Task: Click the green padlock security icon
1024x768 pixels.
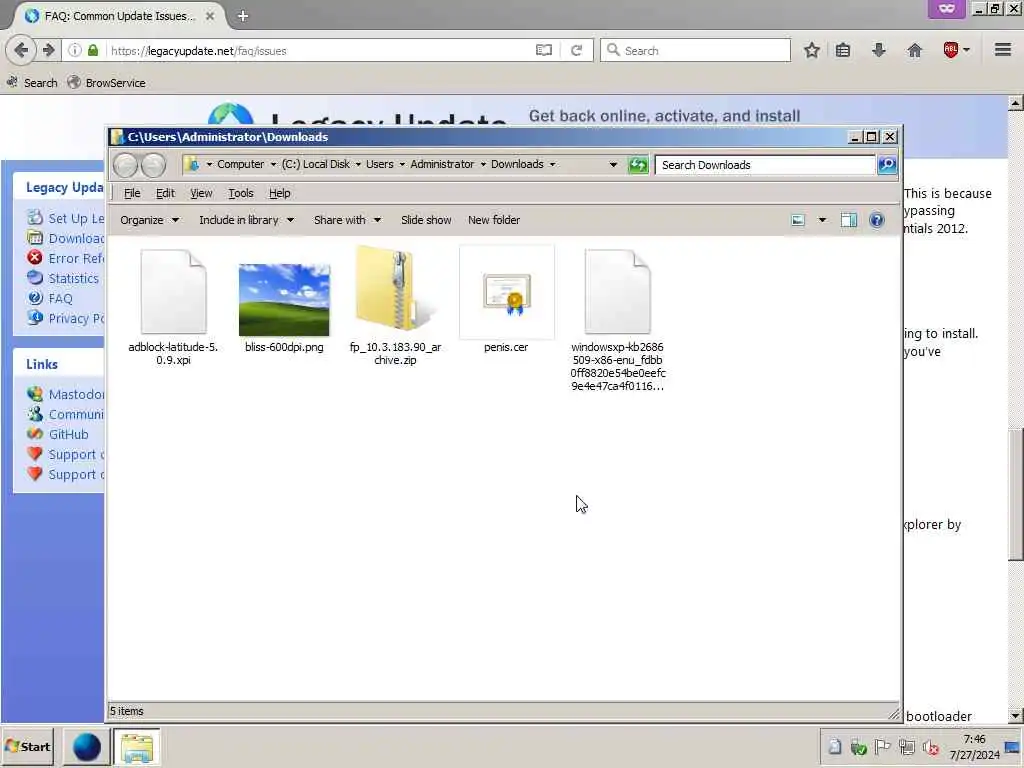Action: (x=93, y=50)
